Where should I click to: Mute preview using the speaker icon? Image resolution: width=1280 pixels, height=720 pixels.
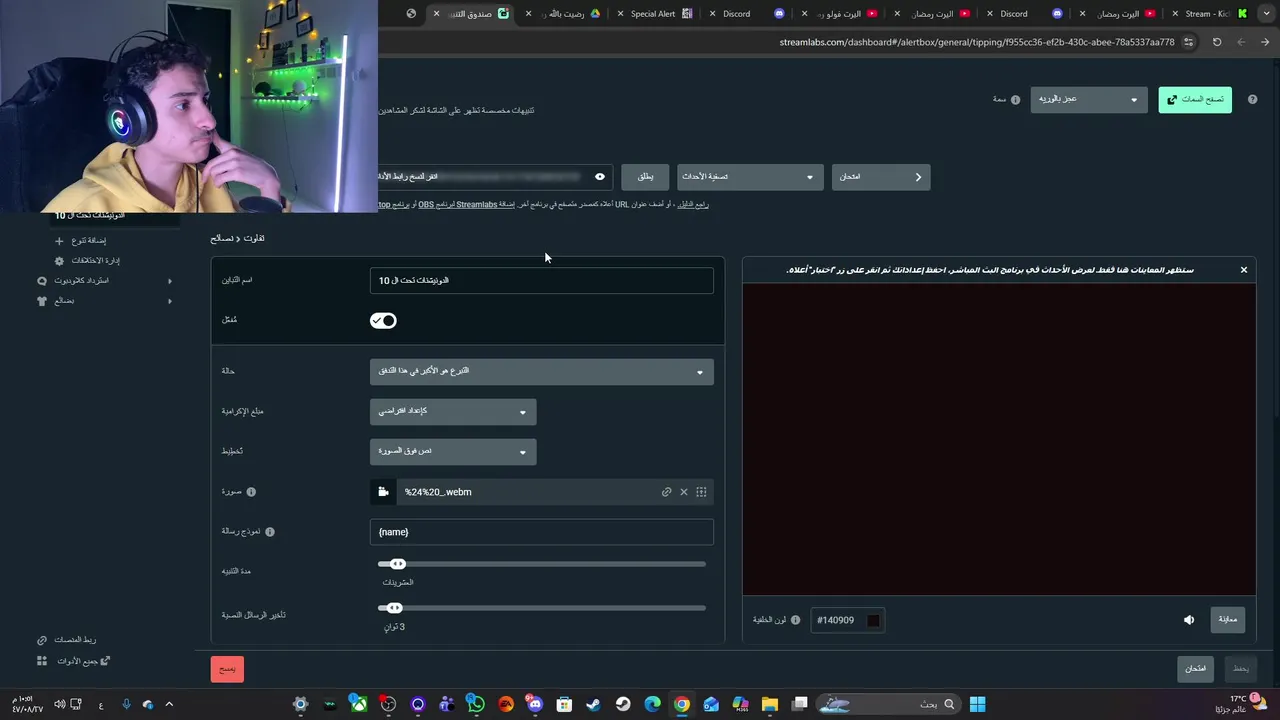click(1189, 620)
